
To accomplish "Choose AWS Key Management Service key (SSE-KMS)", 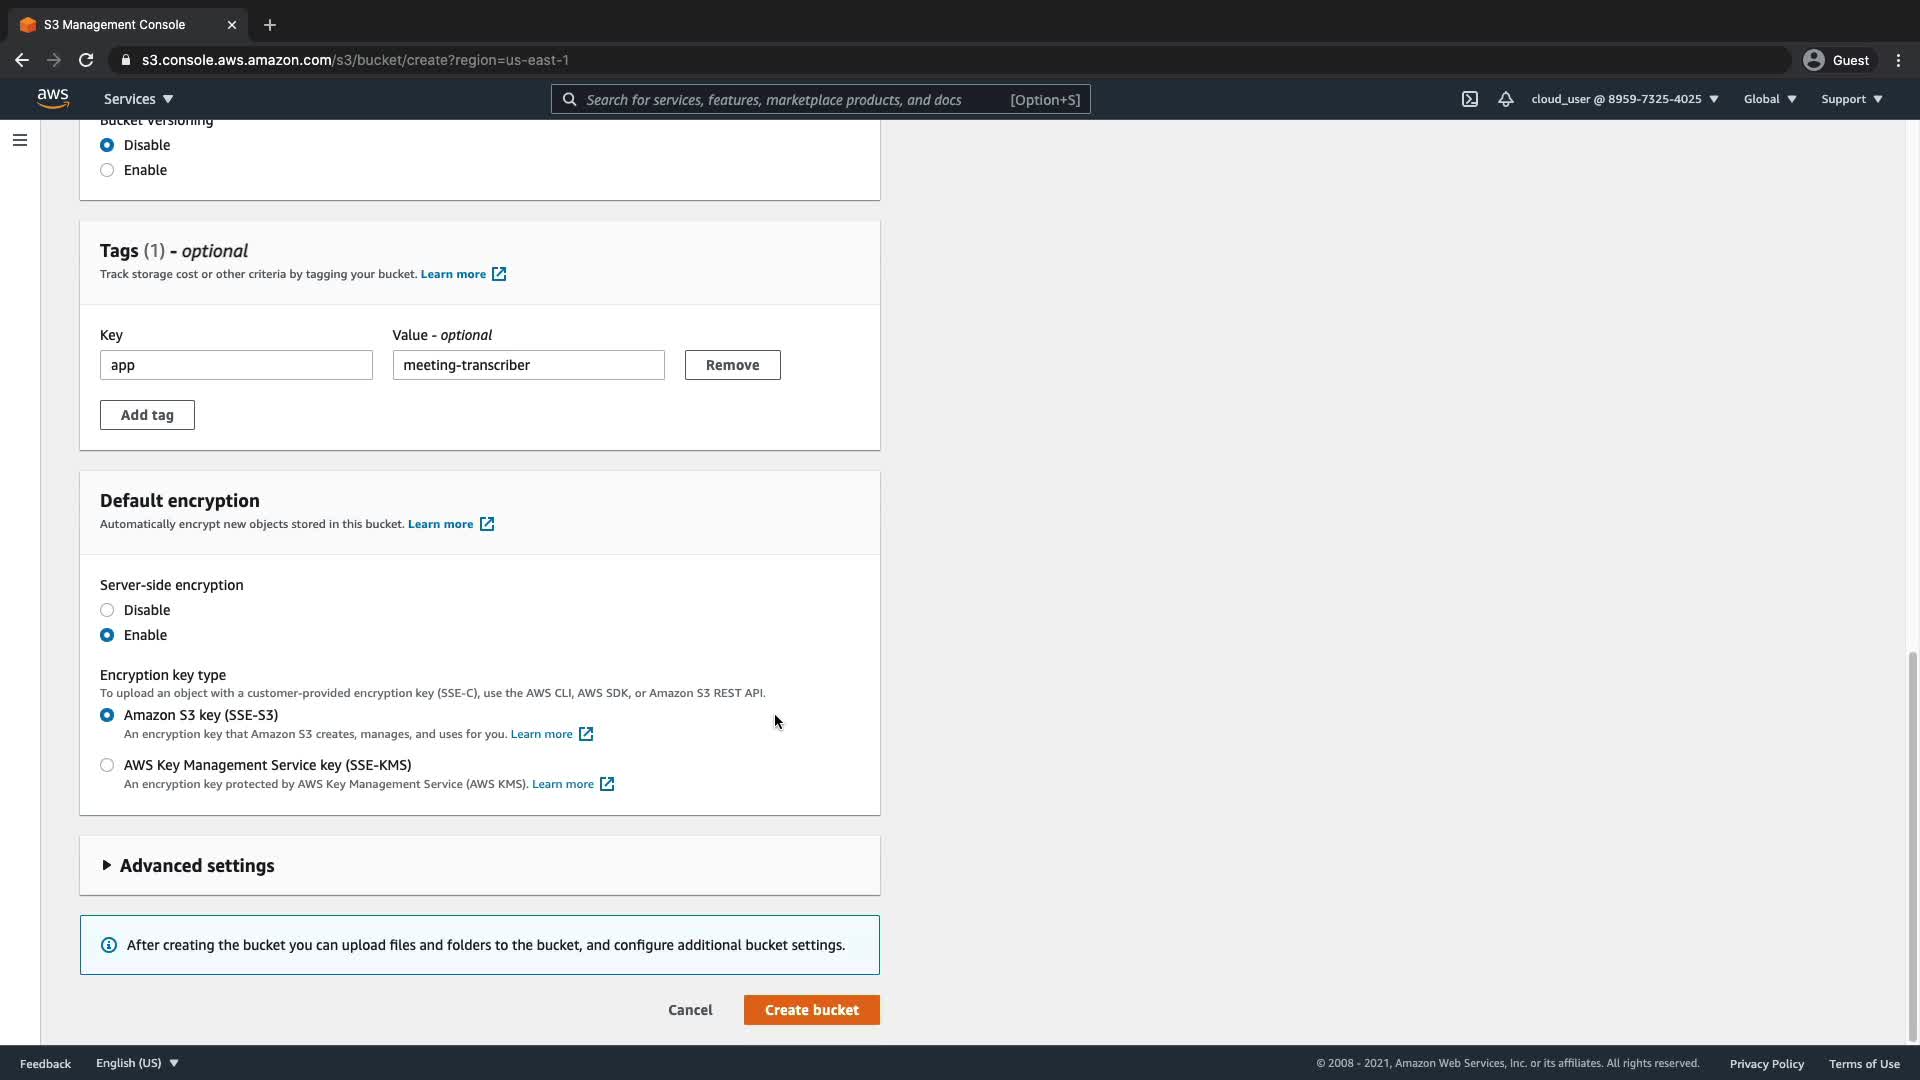I will pyautogui.click(x=107, y=765).
